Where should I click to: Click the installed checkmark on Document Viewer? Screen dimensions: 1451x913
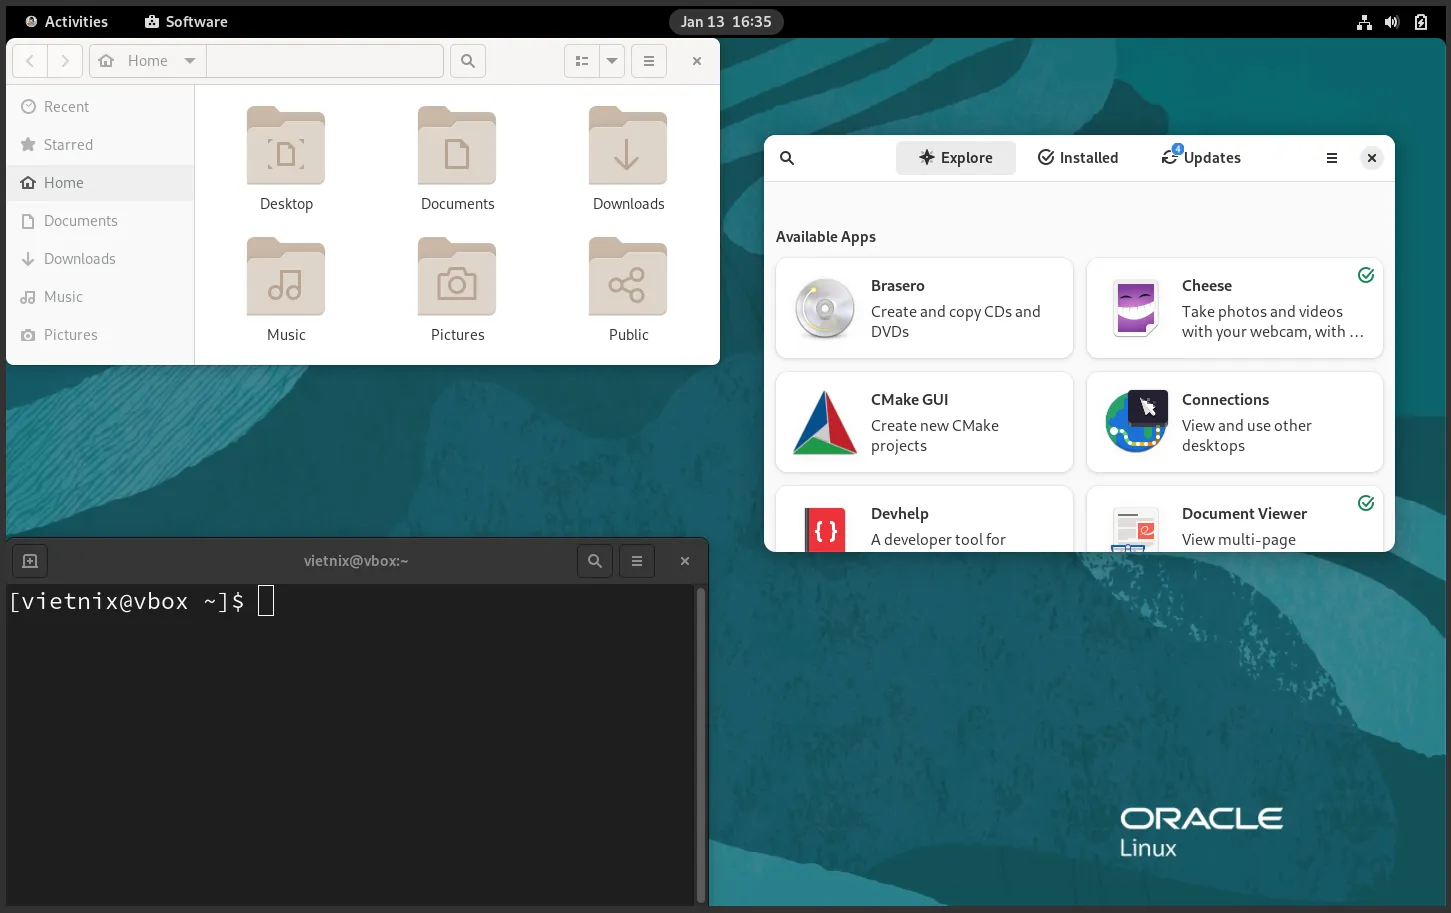[x=1366, y=503]
